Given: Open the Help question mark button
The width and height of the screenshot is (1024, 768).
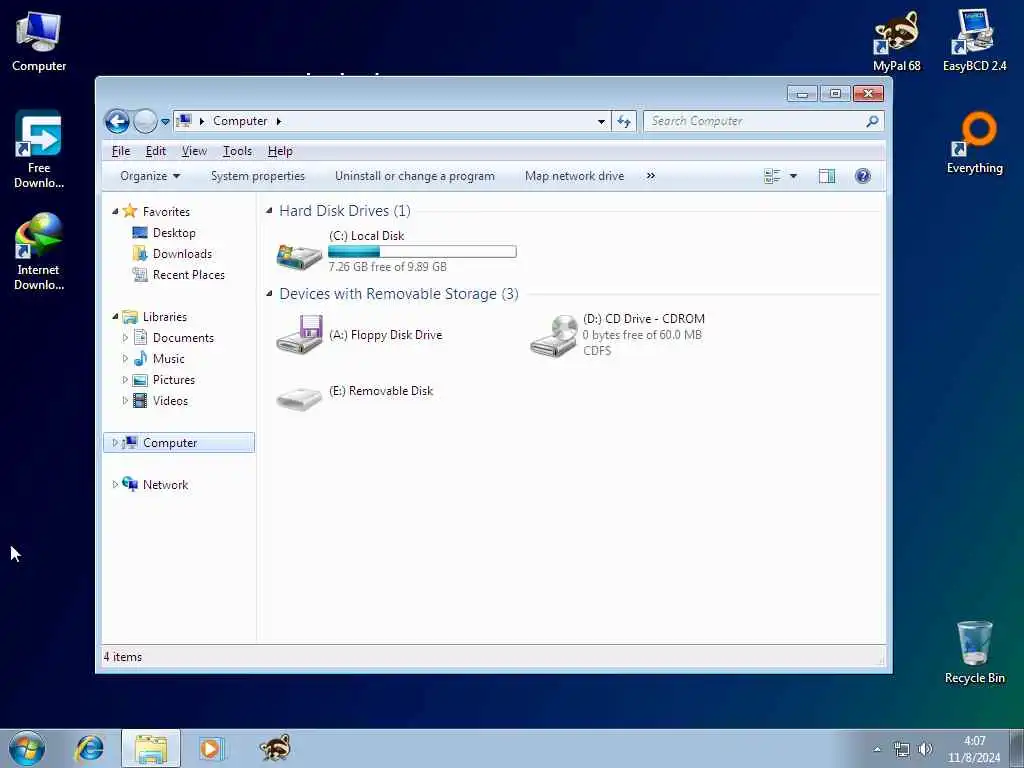Looking at the screenshot, I should tap(863, 176).
